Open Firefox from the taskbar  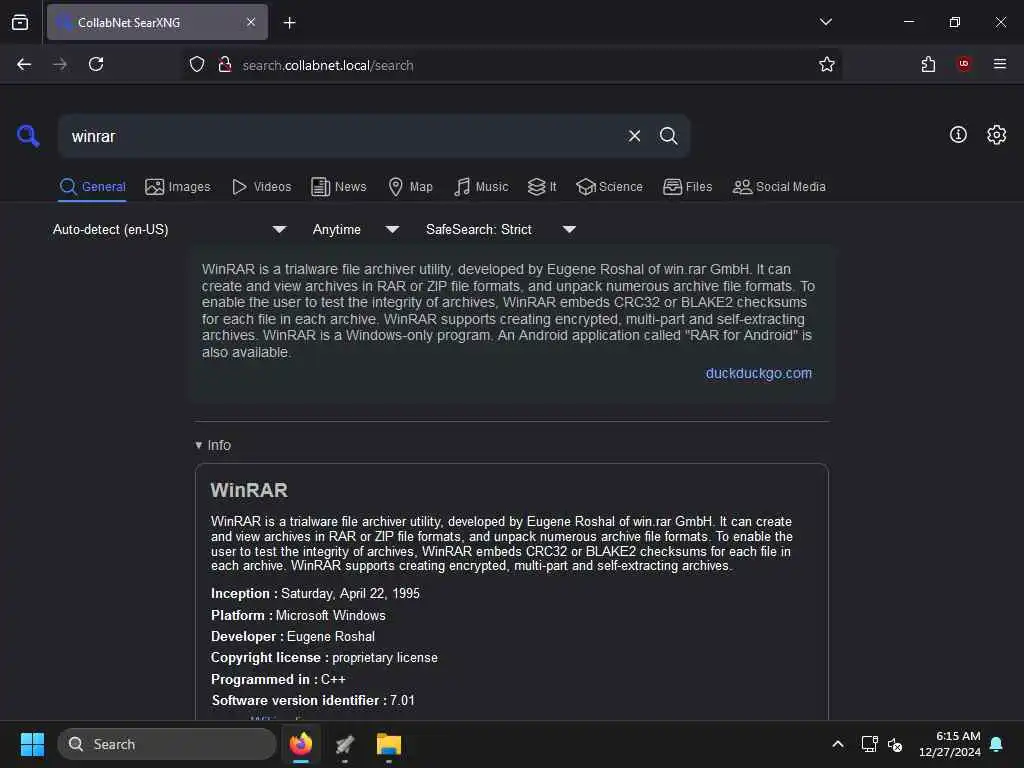click(x=301, y=744)
